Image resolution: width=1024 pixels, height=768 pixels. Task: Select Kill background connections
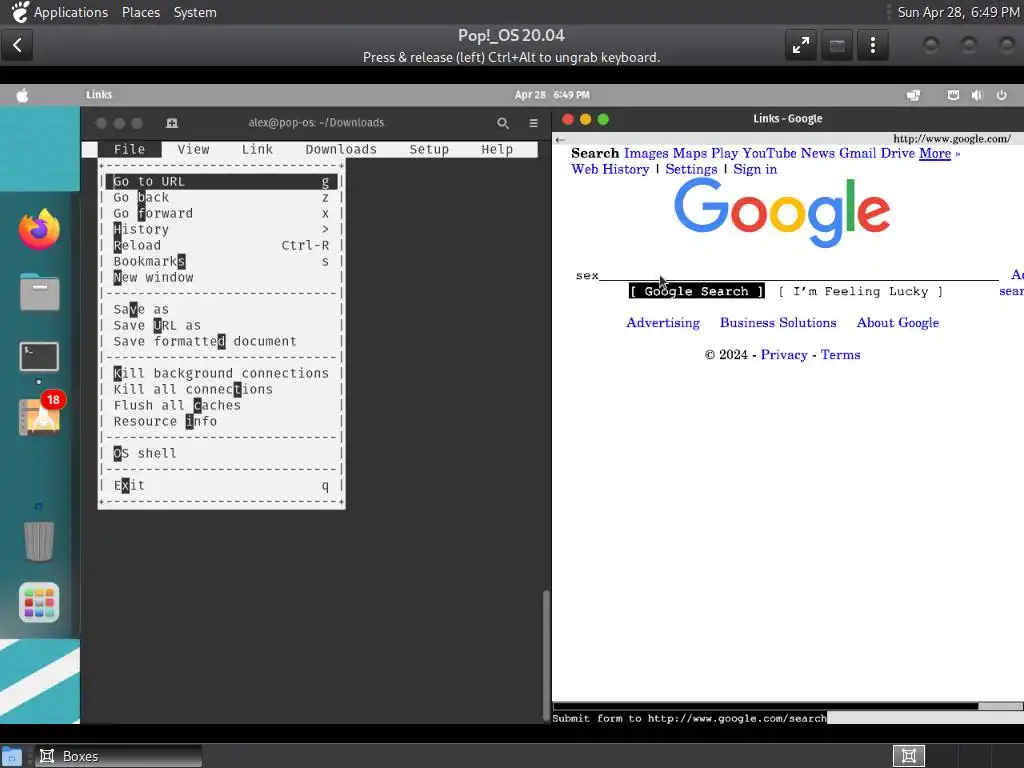click(x=221, y=374)
